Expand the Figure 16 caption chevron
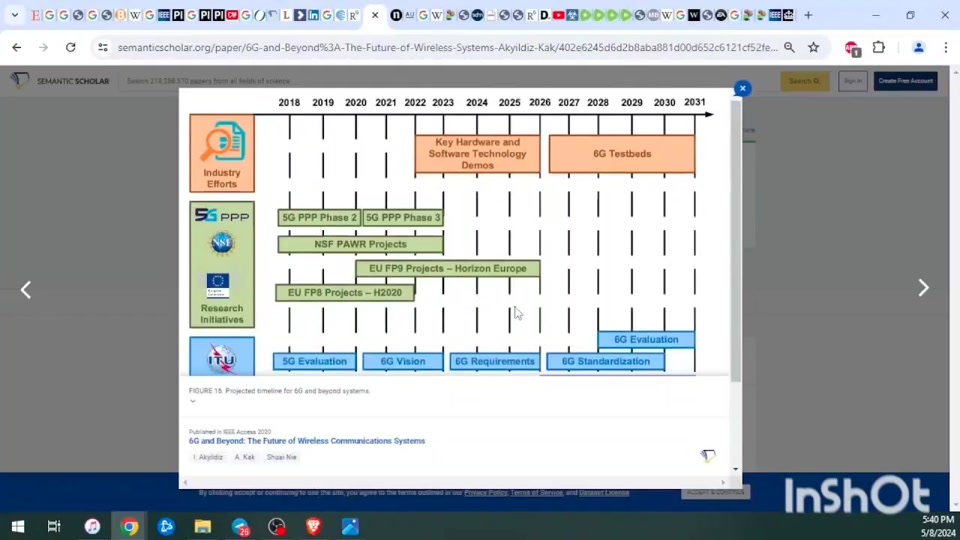 click(x=192, y=401)
